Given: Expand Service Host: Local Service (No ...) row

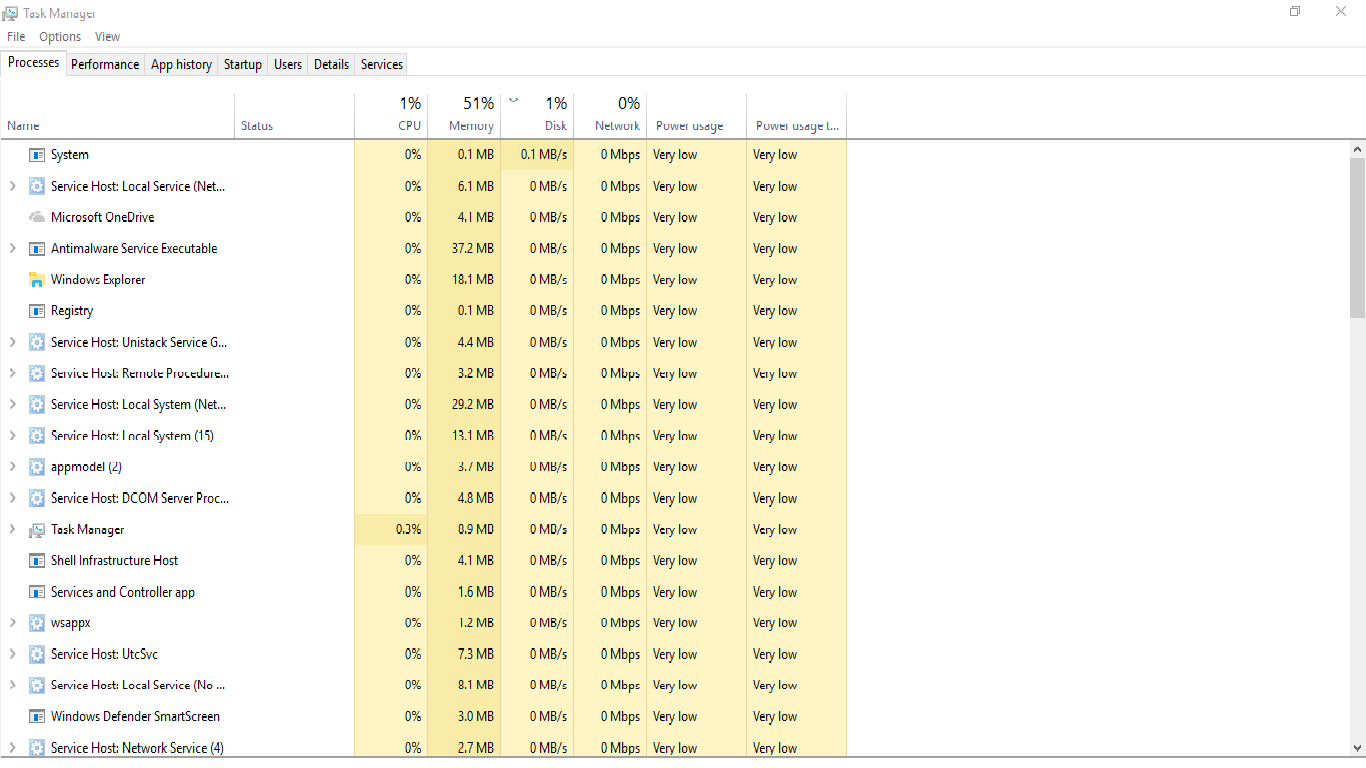Looking at the screenshot, I should pos(12,685).
